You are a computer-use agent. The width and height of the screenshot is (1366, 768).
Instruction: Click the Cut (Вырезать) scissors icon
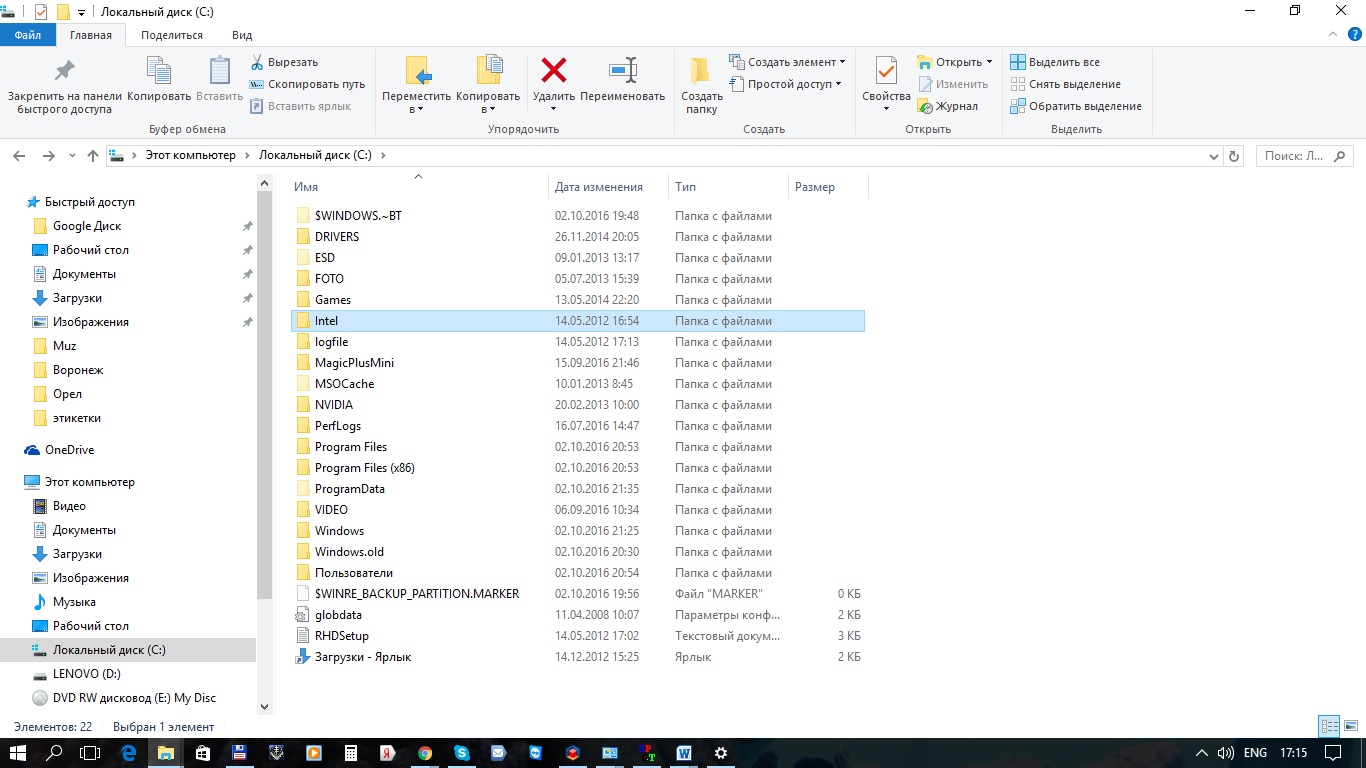point(257,62)
